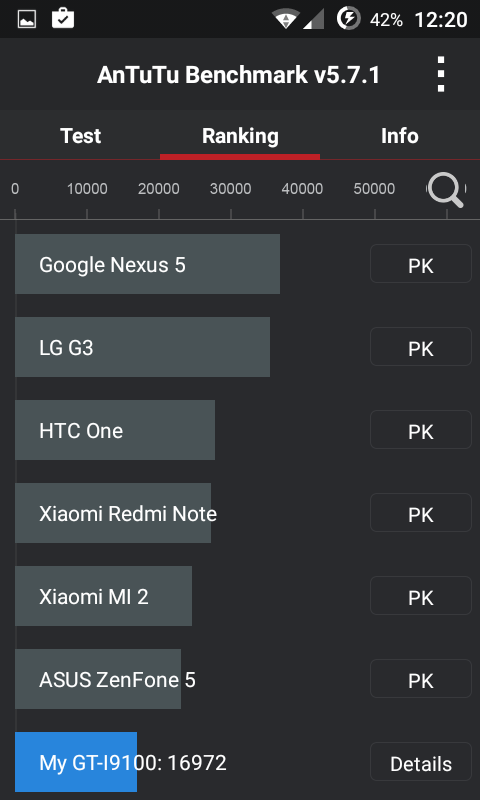Tap PK beside Xiaomi MI 2
This screenshot has height=800, width=480.
click(x=421, y=596)
